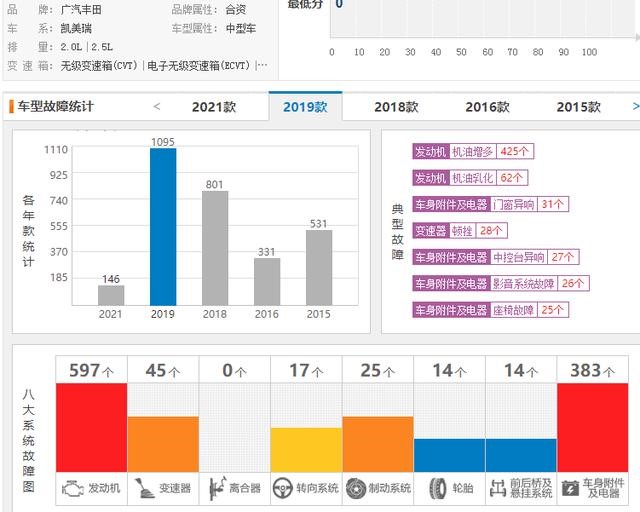Screen dimensions: 640x512
Task: Select the clutch (离合器) pedal icon
Action: pyautogui.click(x=216, y=489)
